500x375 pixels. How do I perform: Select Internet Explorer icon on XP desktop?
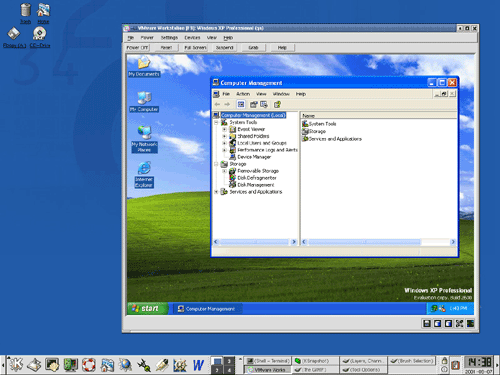(144, 175)
